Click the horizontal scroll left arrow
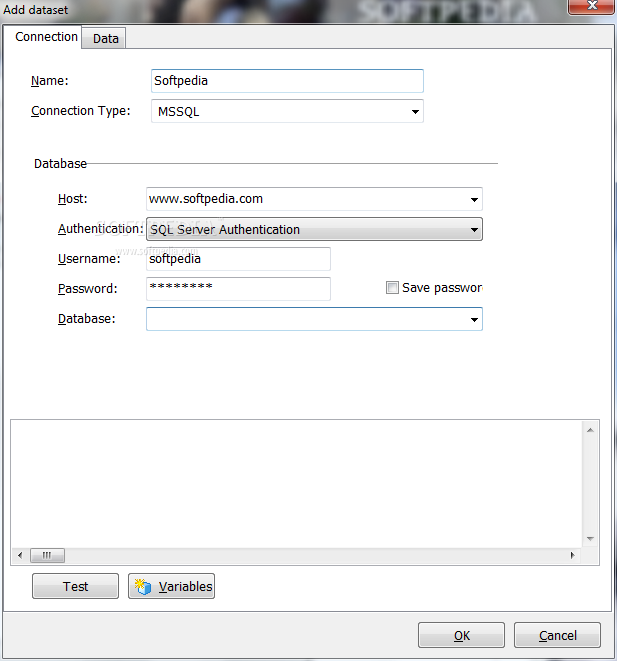 20,555
